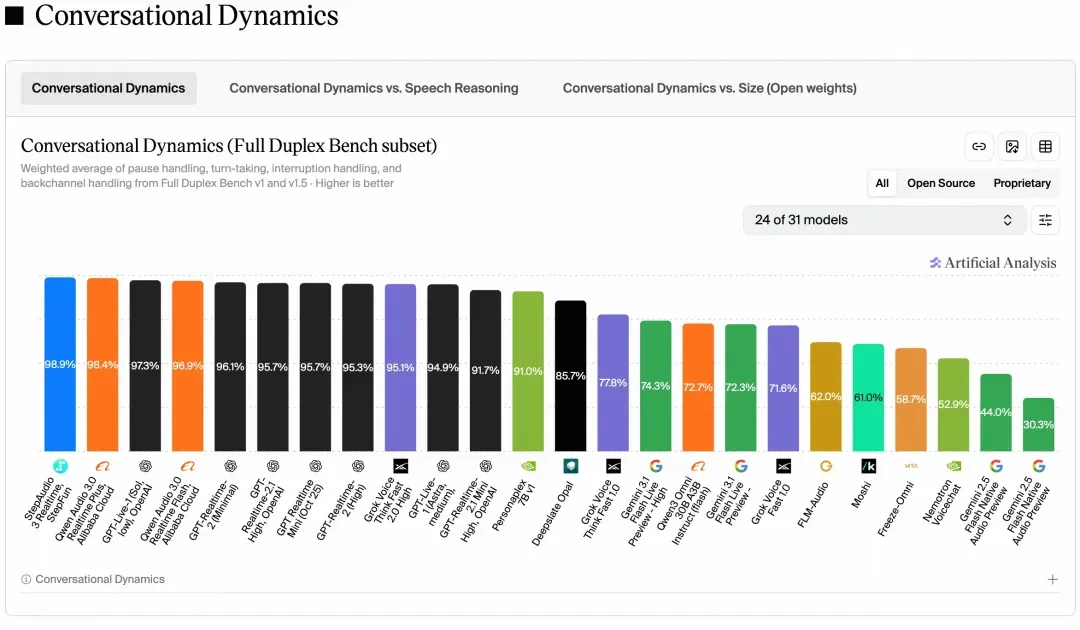Expand the Conversational Dynamics section with plus
1080x630 pixels.
point(1052,580)
